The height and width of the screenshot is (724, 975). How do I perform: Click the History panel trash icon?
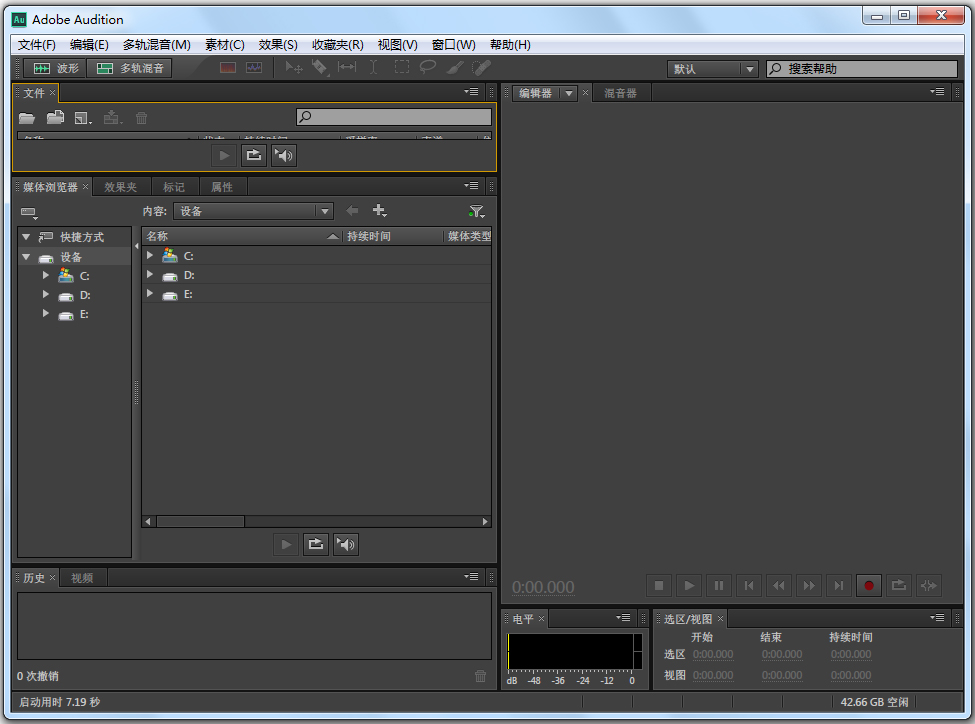click(x=481, y=676)
